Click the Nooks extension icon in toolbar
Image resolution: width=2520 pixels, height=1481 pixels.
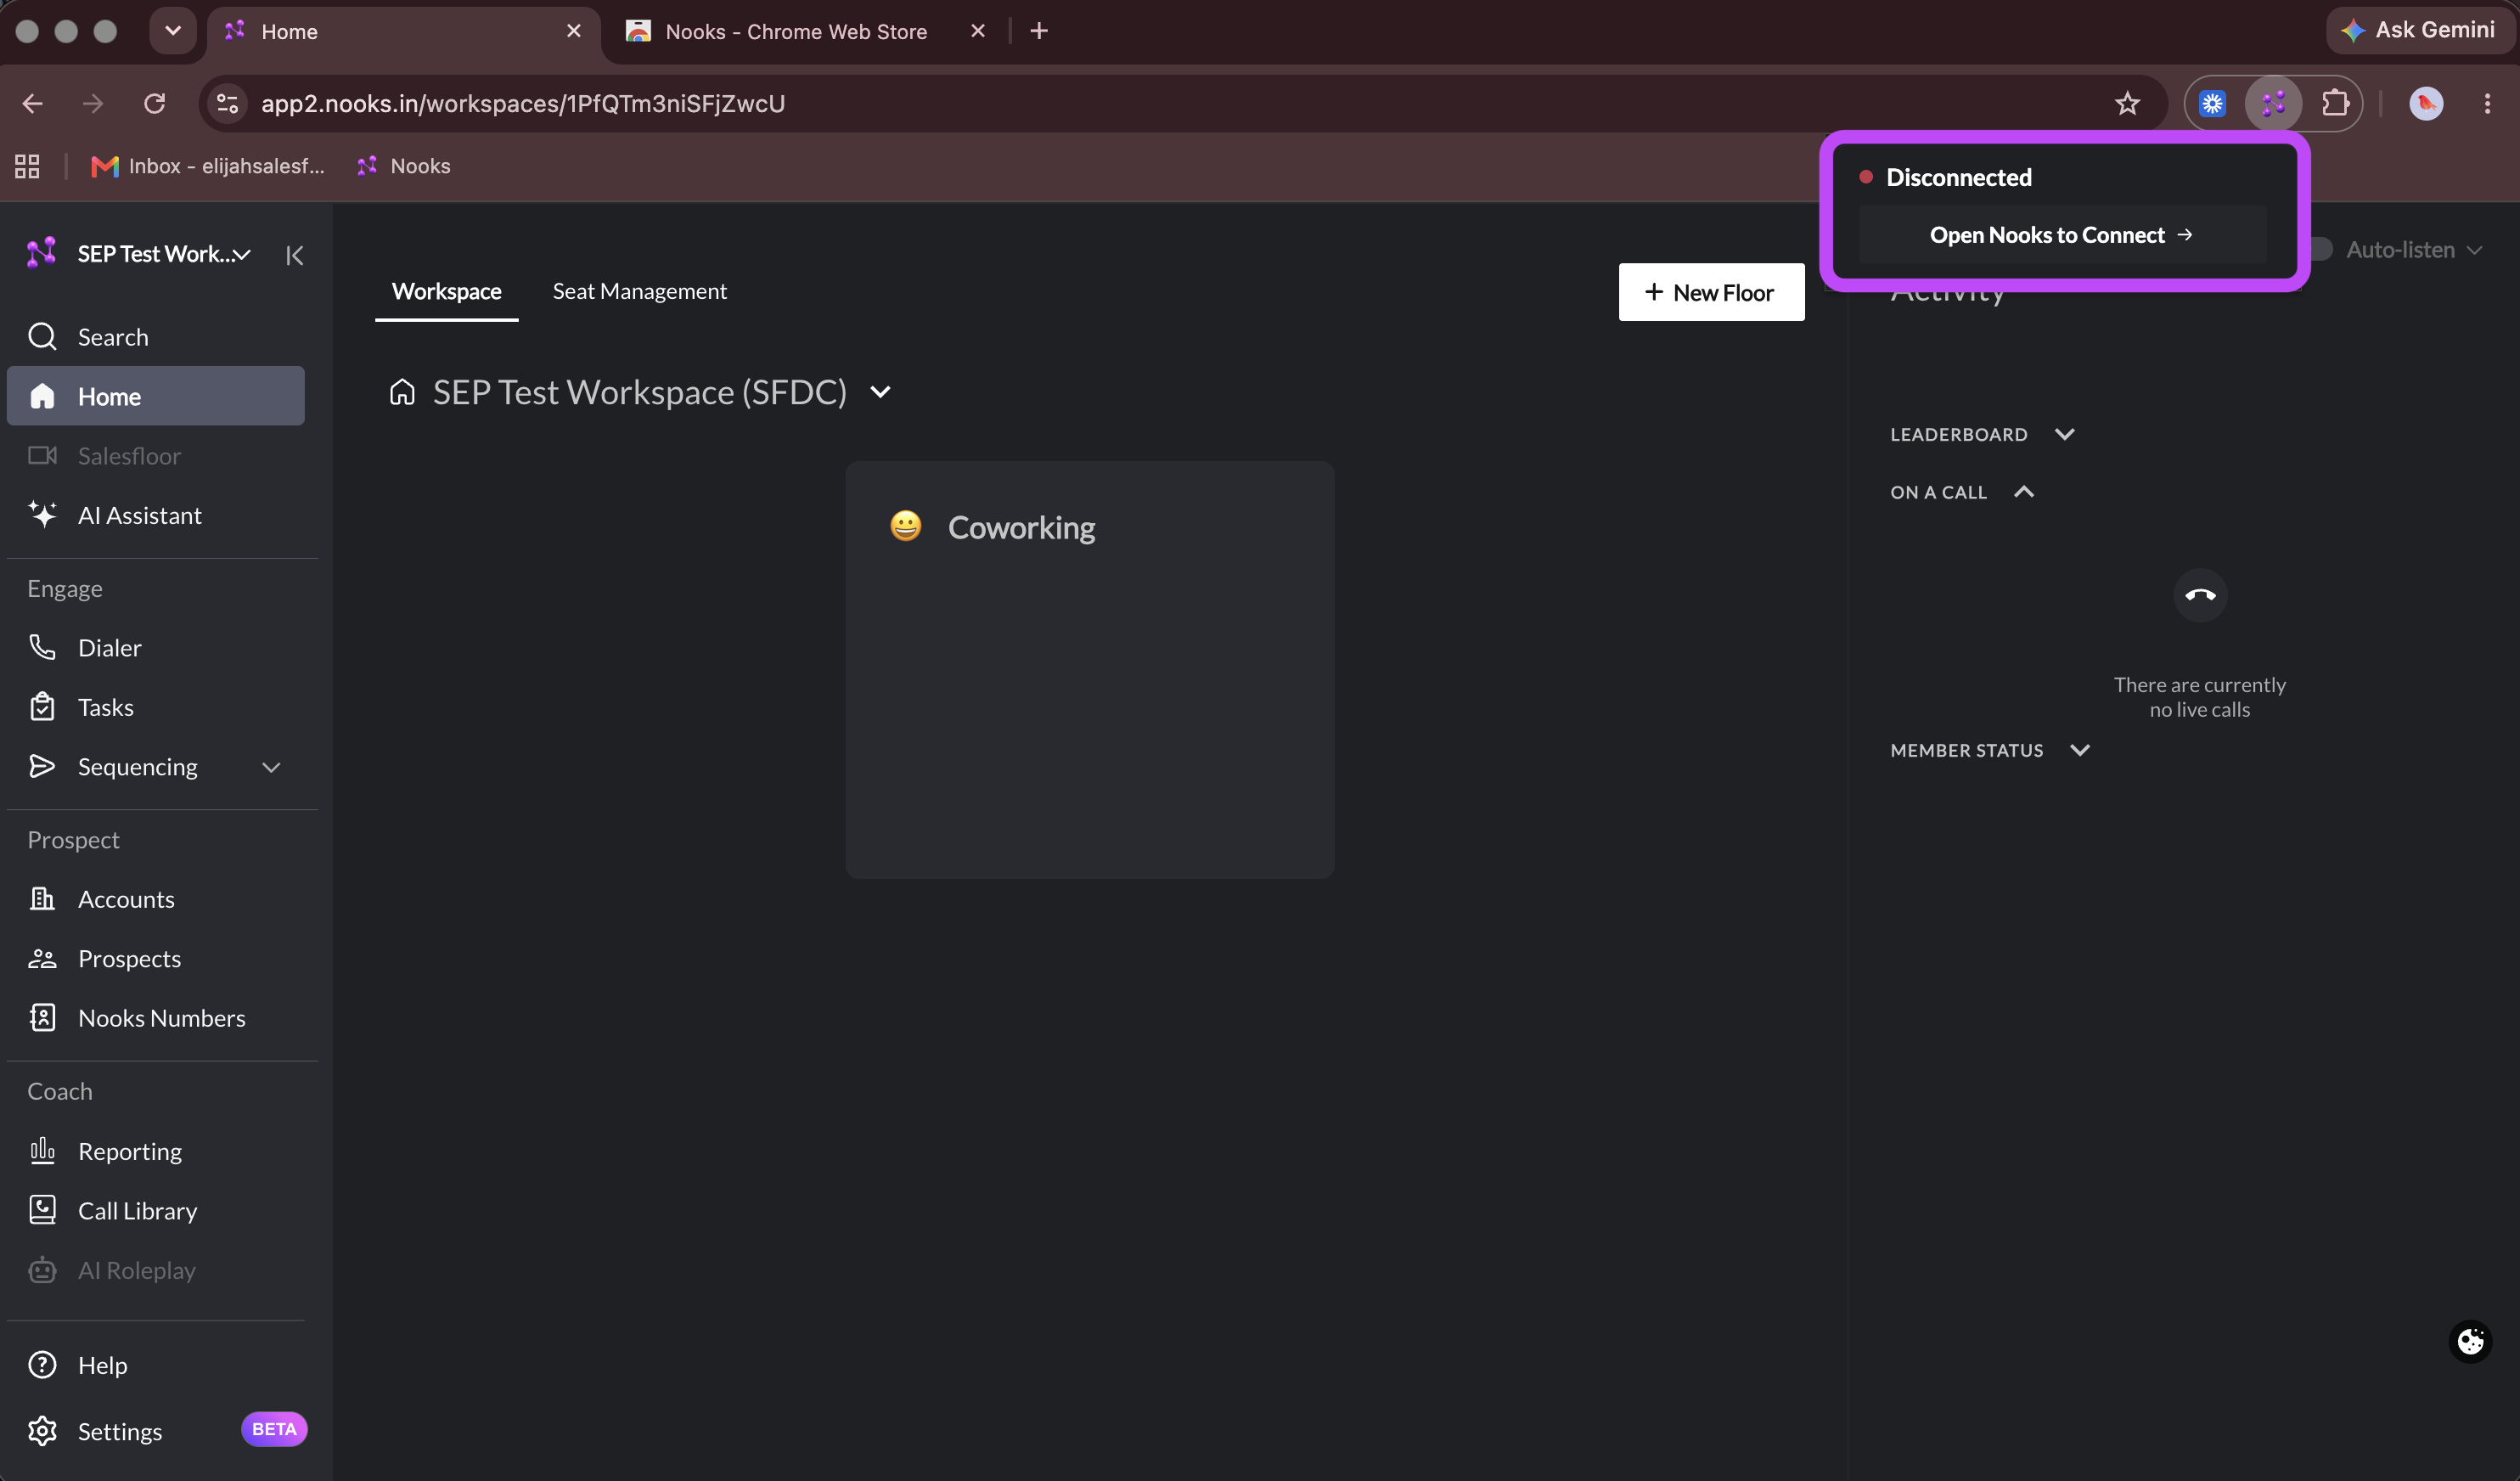2273,103
